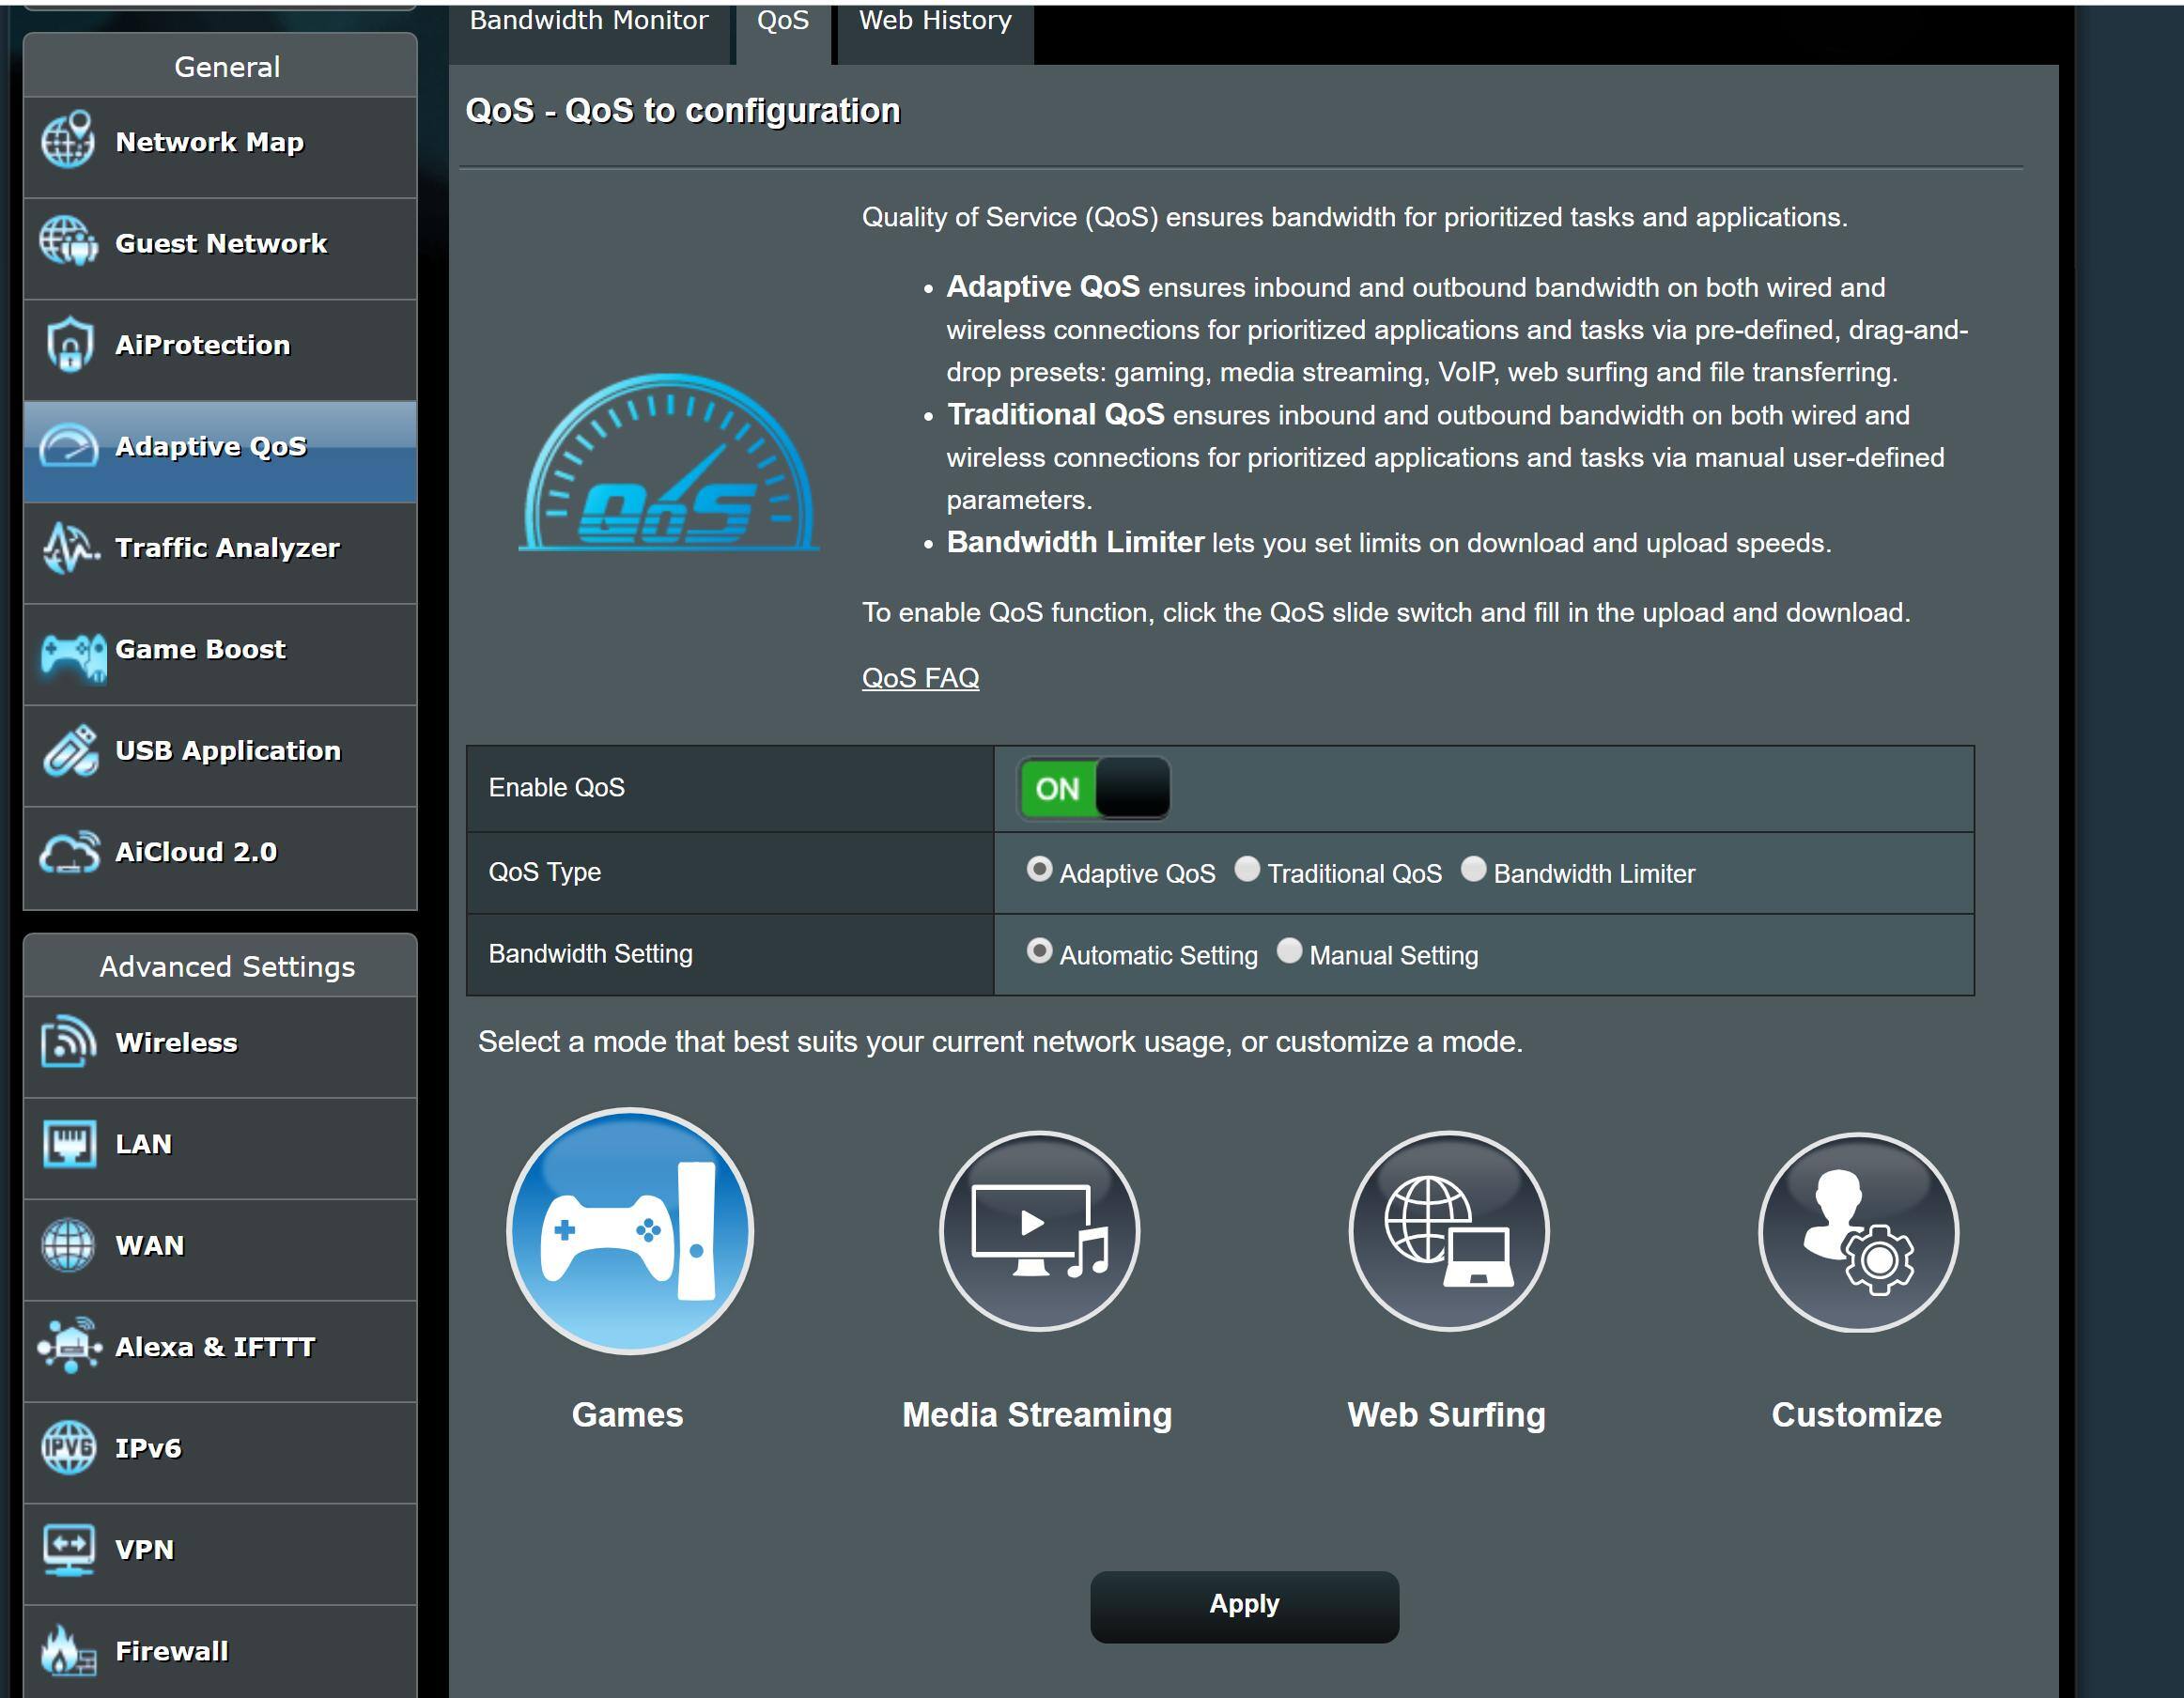The height and width of the screenshot is (1698, 2184).
Task: Click the Apply button
Action: pyautogui.click(x=1243, y=1604)
